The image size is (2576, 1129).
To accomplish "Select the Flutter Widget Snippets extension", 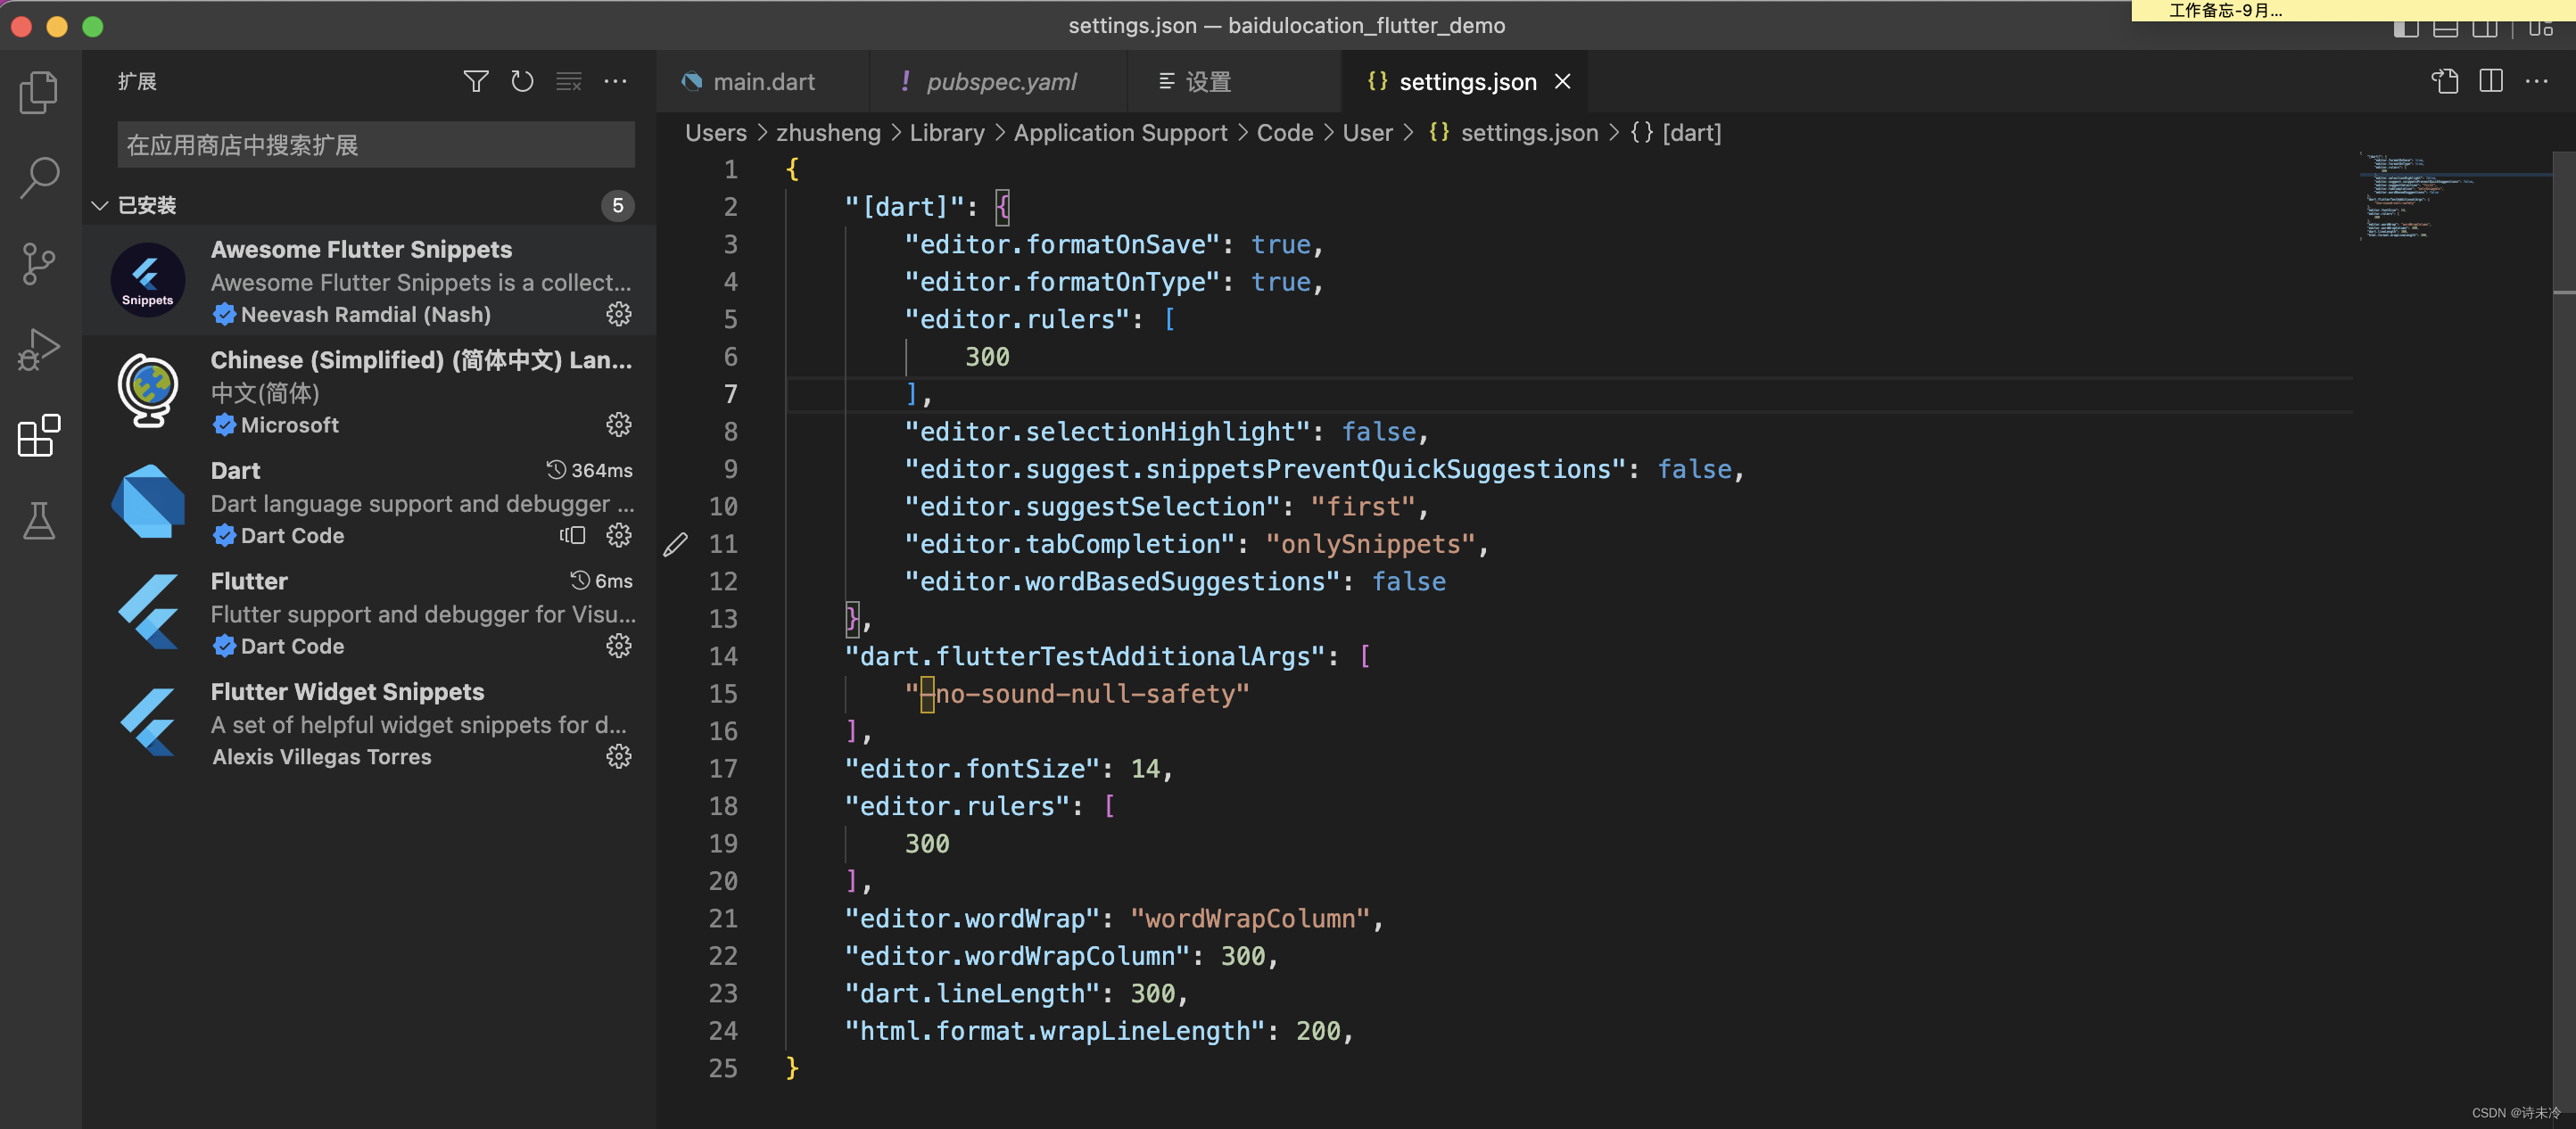I will pyautogui.click(x=370, y=724).
